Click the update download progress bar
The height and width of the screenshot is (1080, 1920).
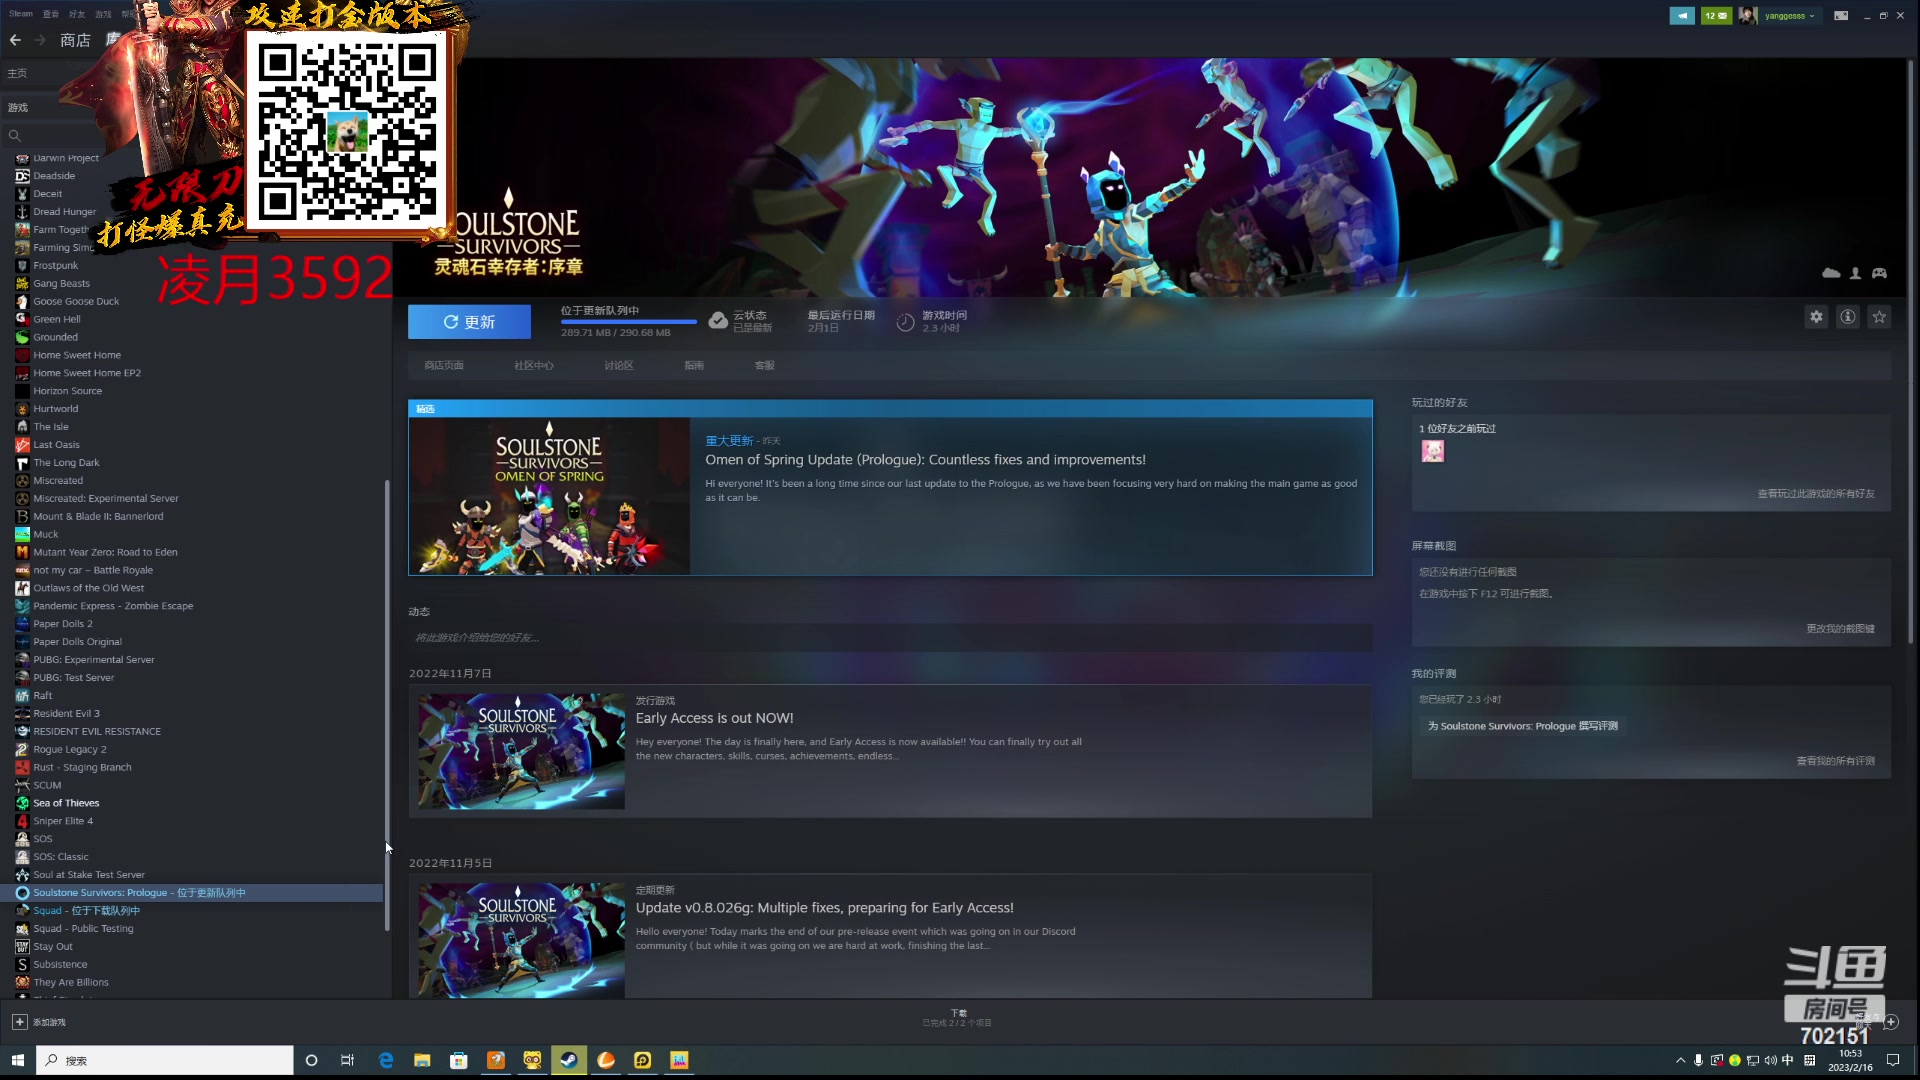click(628, 322)
